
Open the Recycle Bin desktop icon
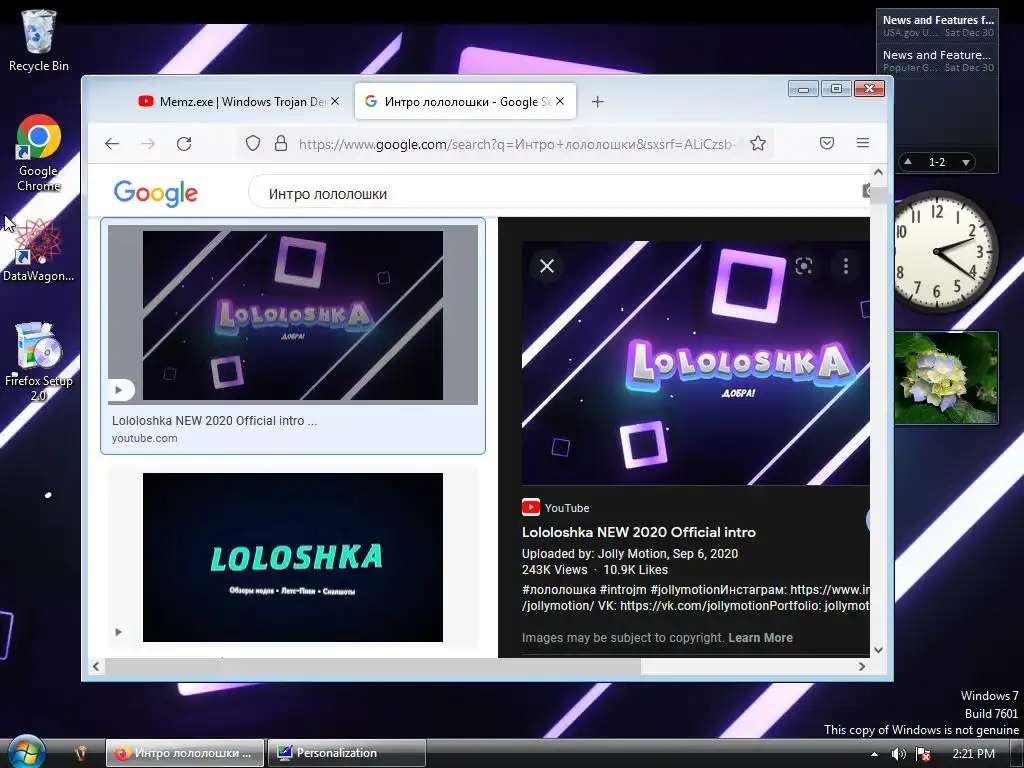39,40
